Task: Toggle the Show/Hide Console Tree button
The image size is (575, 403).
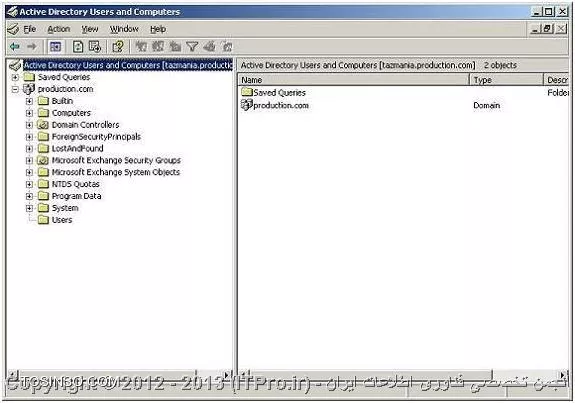Action: click(x=55, y=47)
